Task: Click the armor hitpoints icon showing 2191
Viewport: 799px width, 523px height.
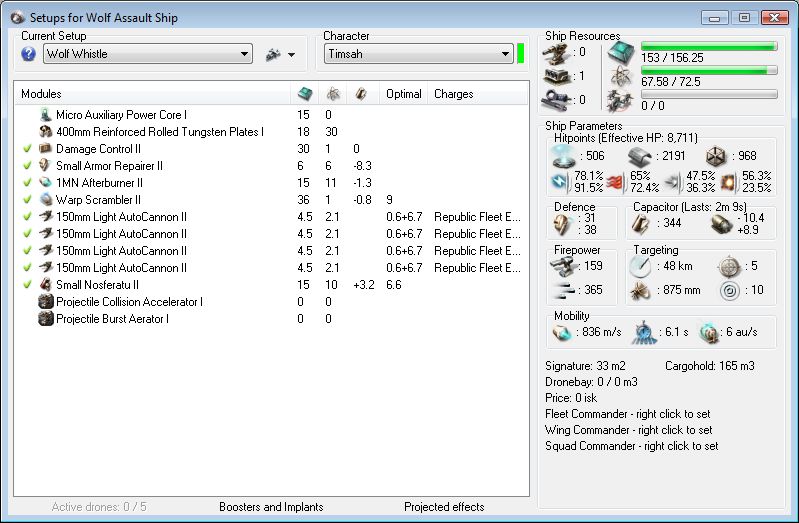Action: click(640, 156)
